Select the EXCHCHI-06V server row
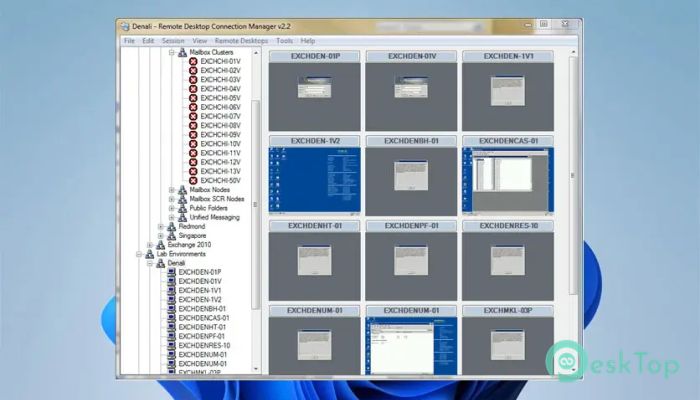Image resolution: width=700 pixels, height=400 pixels. (x=221, y=107)
